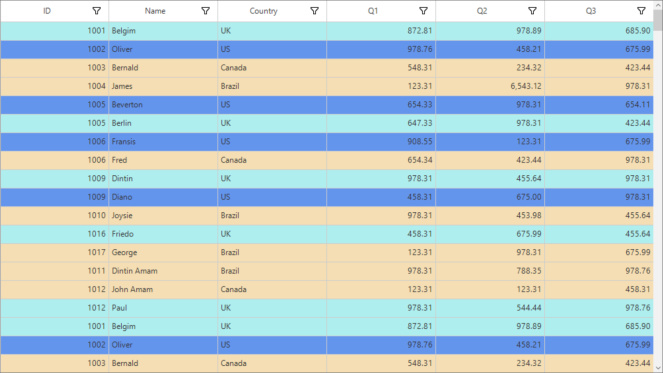Select the Friedo name cell
This screenshot has width=663, height=373.
coord(163,234)
